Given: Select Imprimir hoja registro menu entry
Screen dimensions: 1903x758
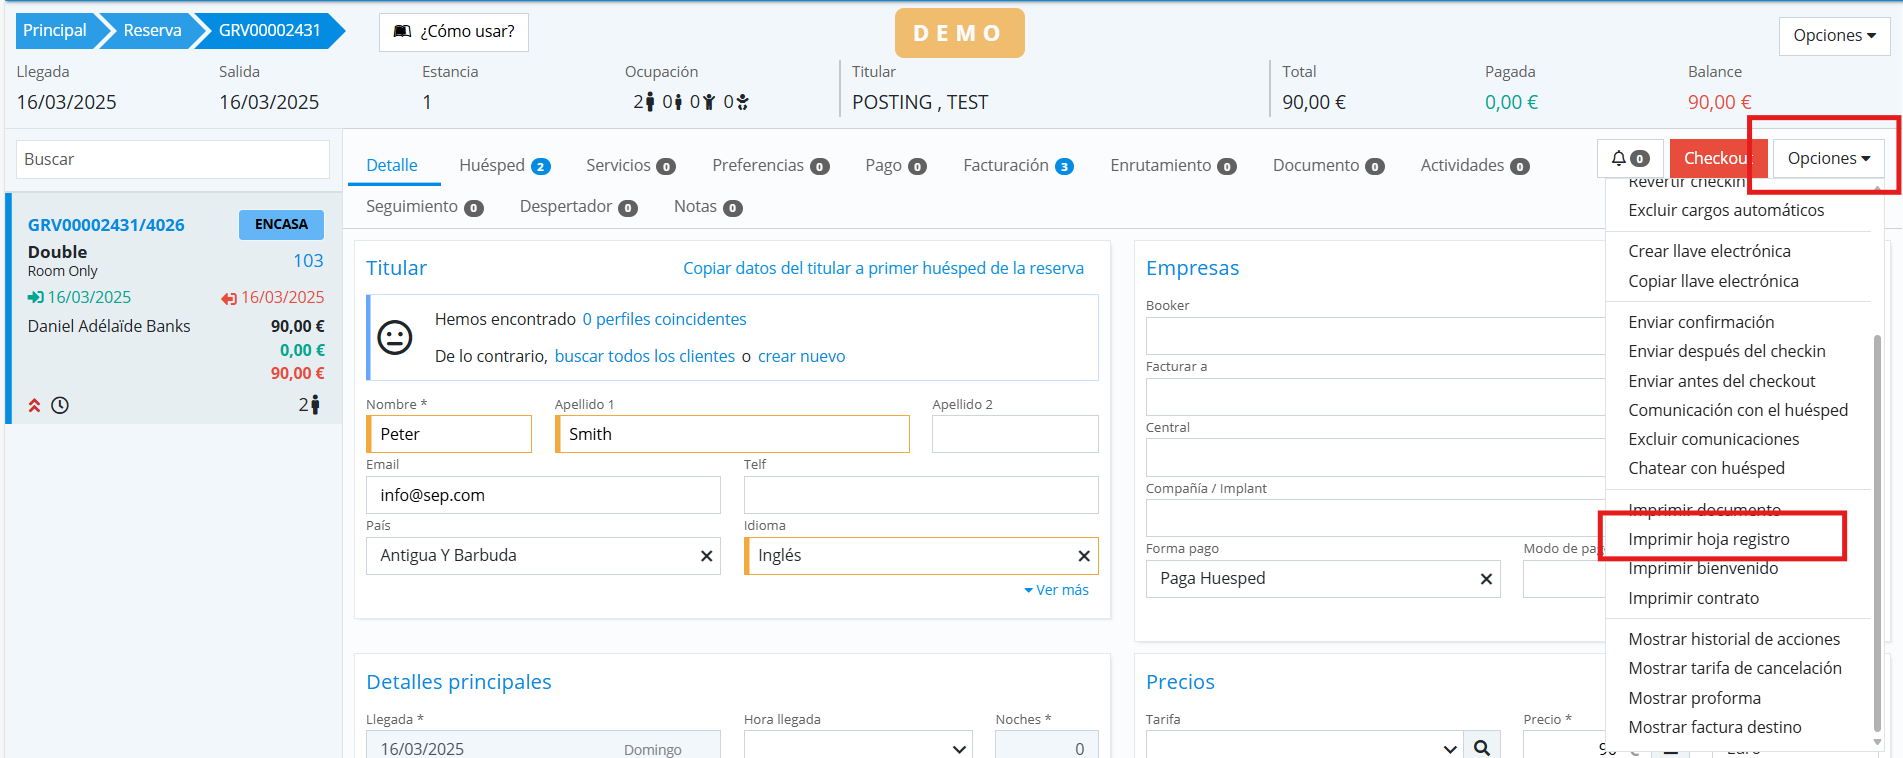Looking at the screenshot, I should tap(1708, 539).
